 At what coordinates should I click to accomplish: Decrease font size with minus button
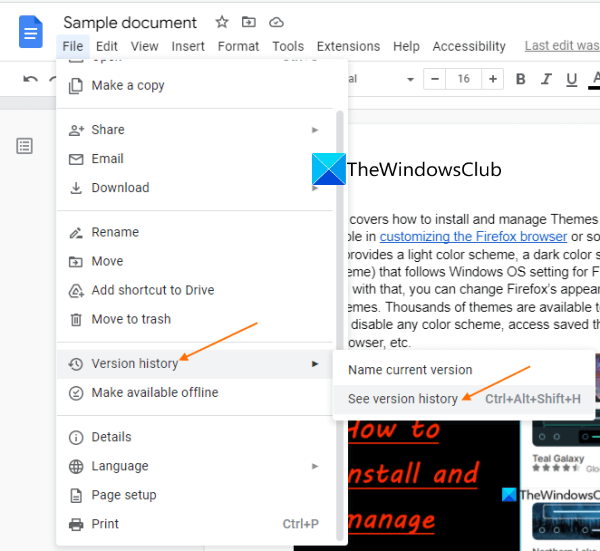tap(435, 79)
